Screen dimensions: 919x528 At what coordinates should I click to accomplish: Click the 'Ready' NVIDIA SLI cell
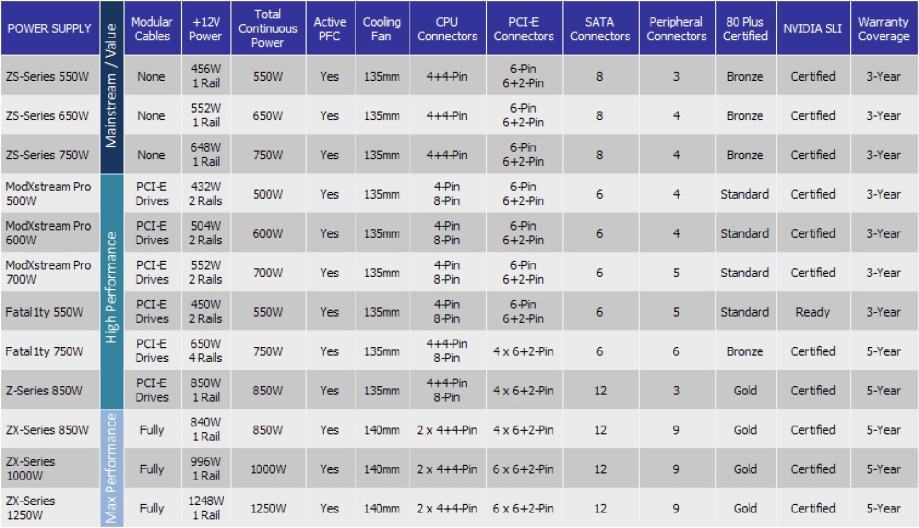[x=813, y=312]
